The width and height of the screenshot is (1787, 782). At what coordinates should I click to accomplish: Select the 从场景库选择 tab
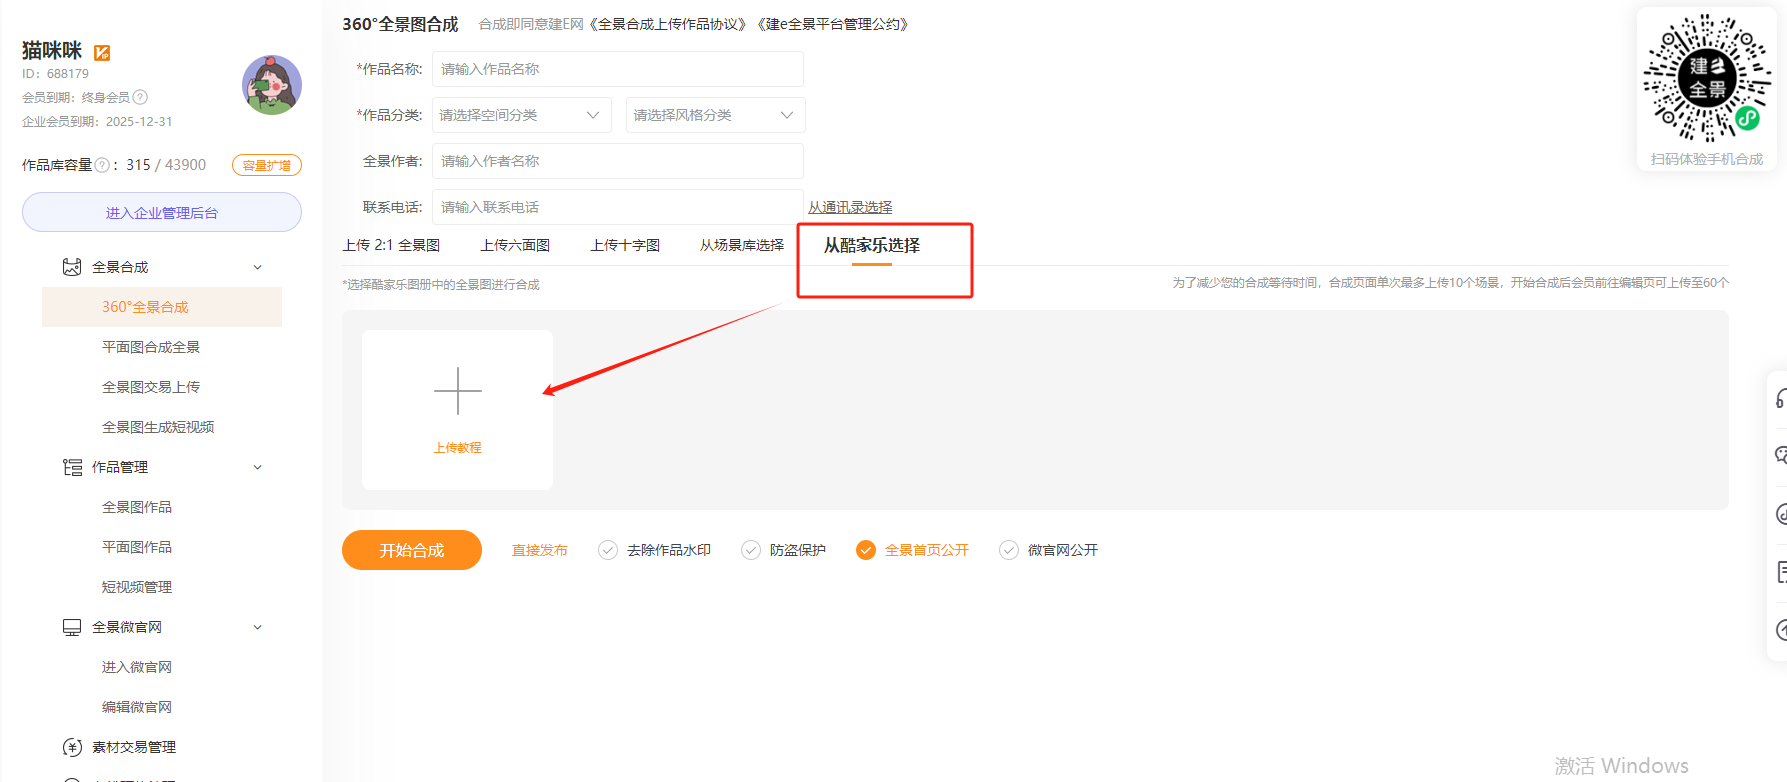click(741, 245)
